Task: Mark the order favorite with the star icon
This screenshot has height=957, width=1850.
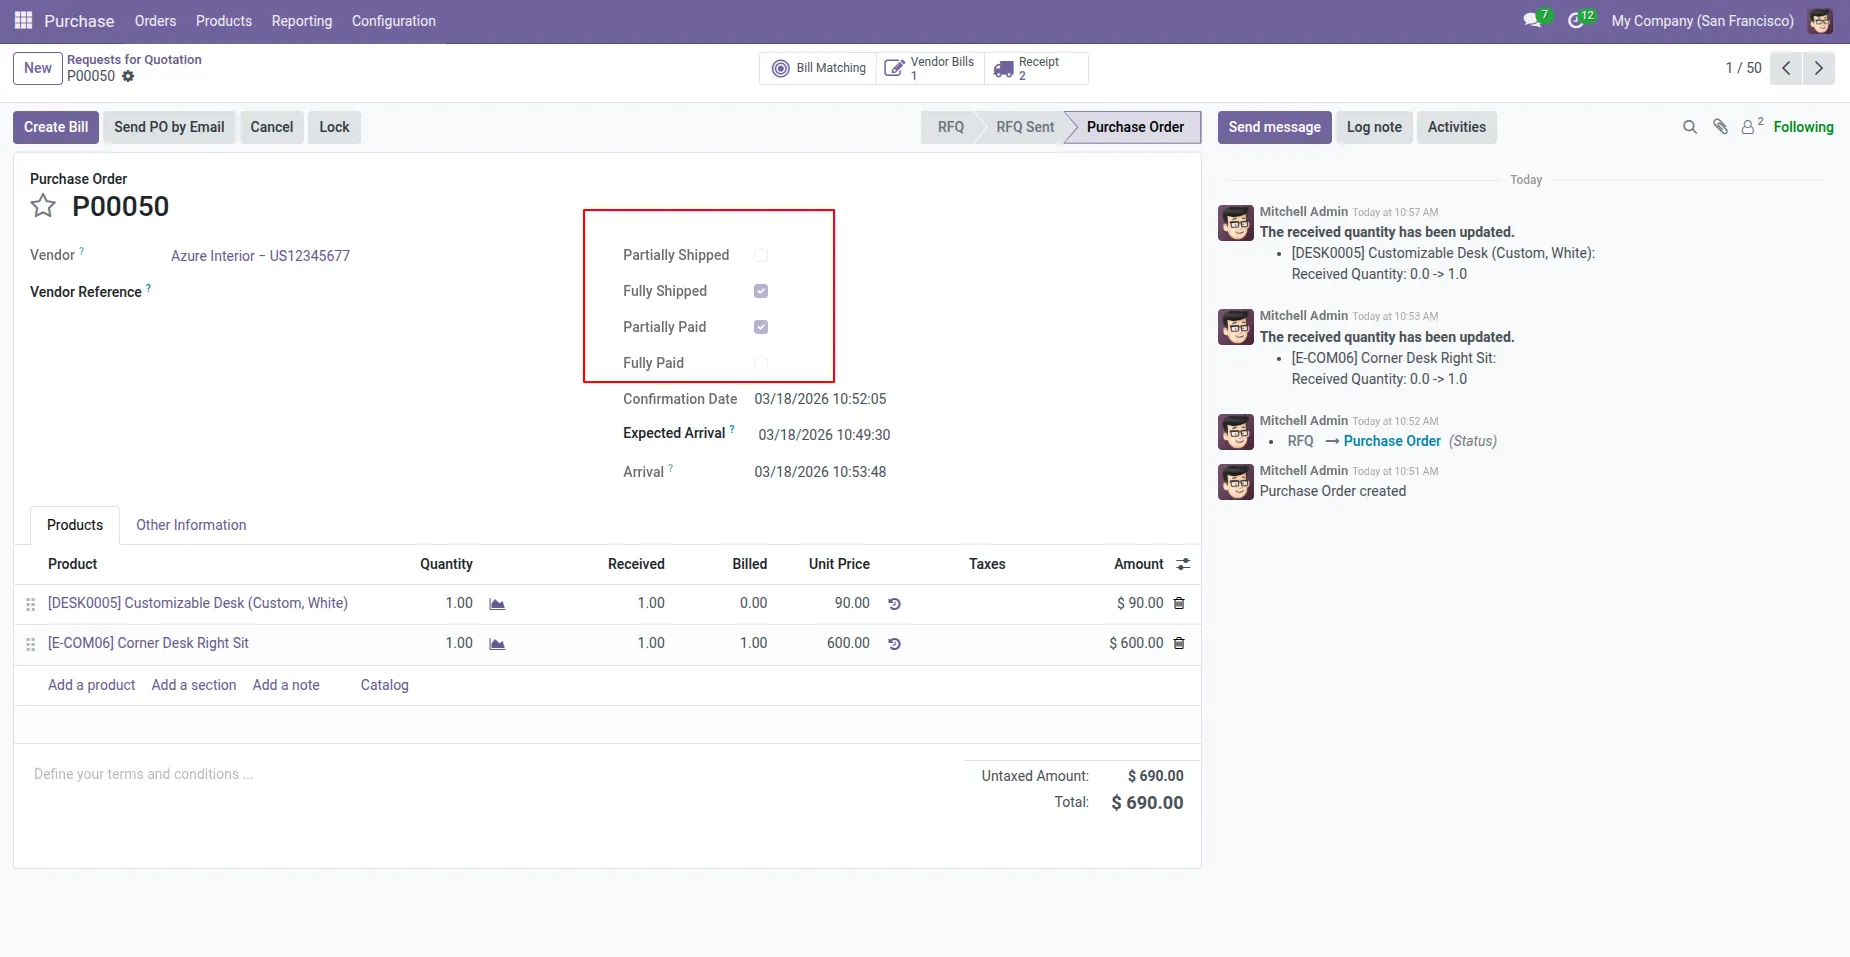Action: [43, 206]
